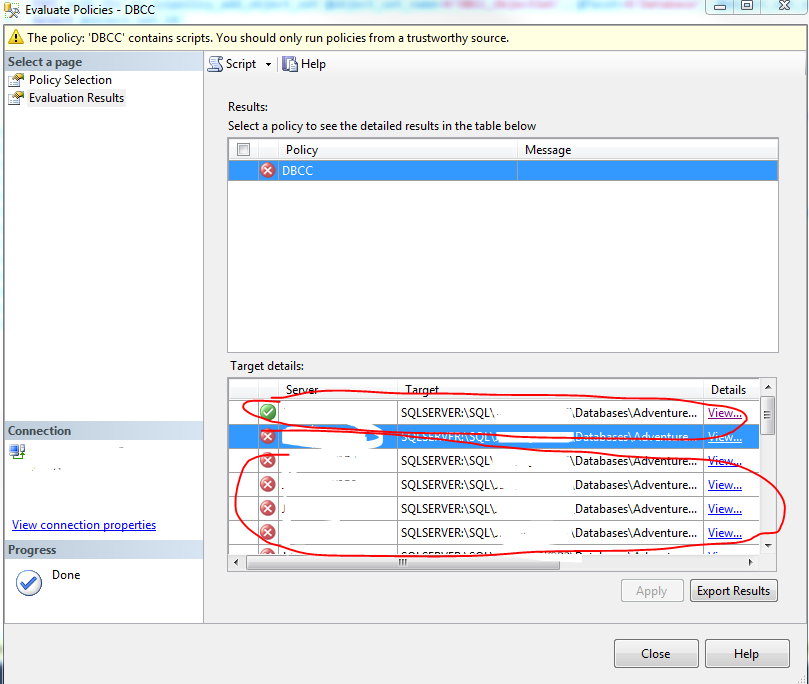Click the connection server icon
809x684 pixels.
[17, 452]
